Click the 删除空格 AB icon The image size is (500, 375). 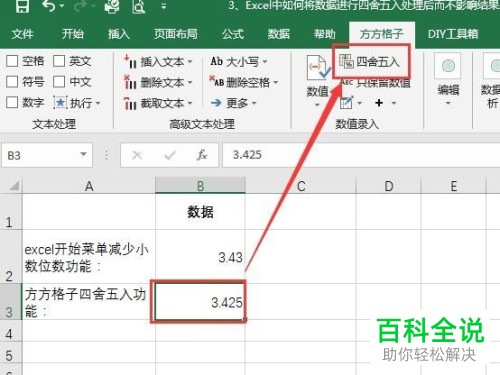216,81
